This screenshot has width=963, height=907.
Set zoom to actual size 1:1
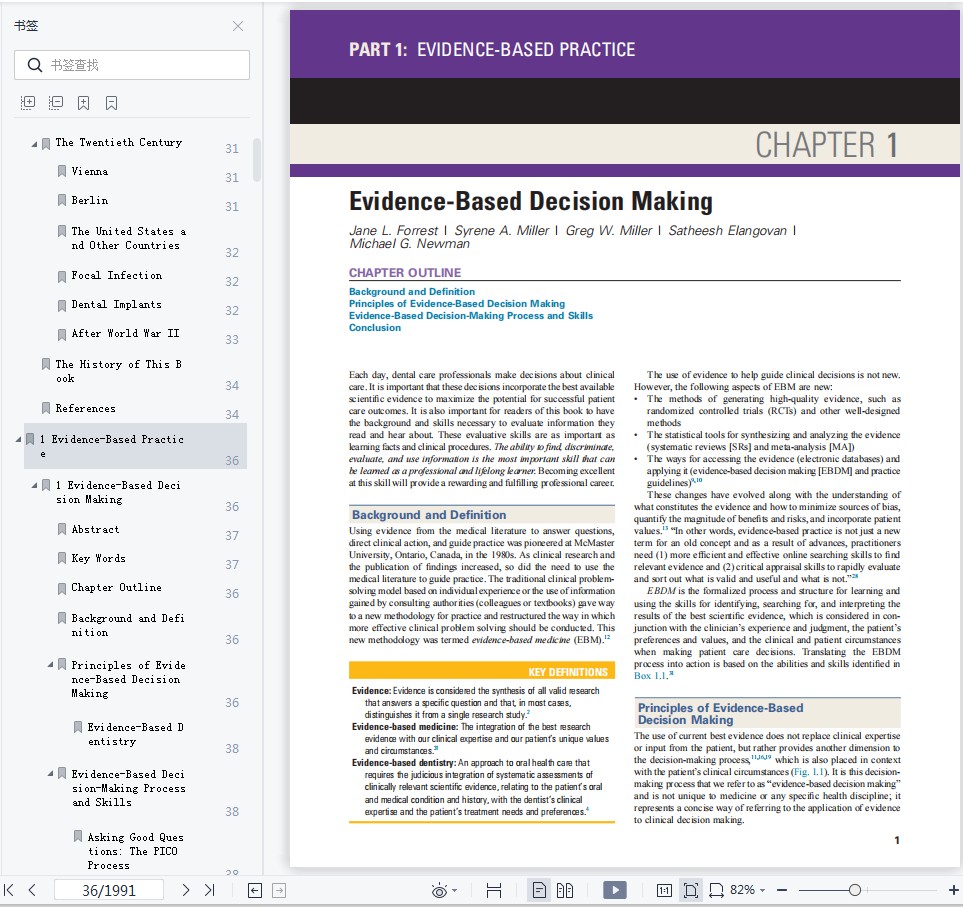664,890
